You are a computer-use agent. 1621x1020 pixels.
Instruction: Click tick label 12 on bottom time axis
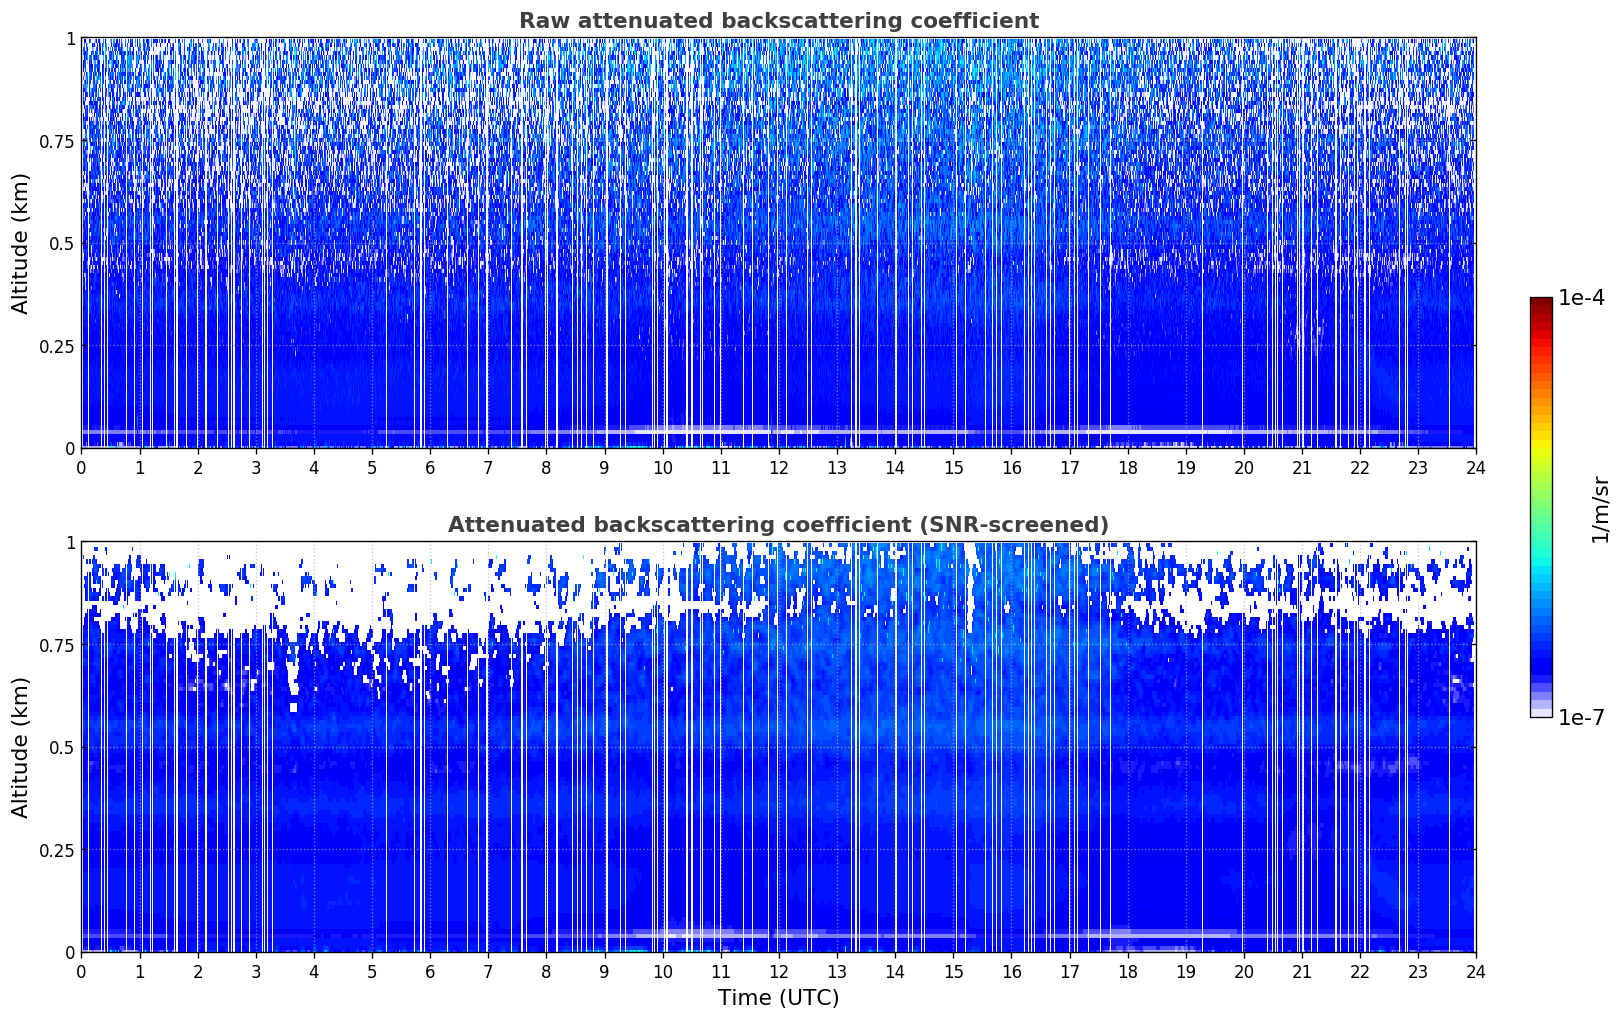point(778,972)
